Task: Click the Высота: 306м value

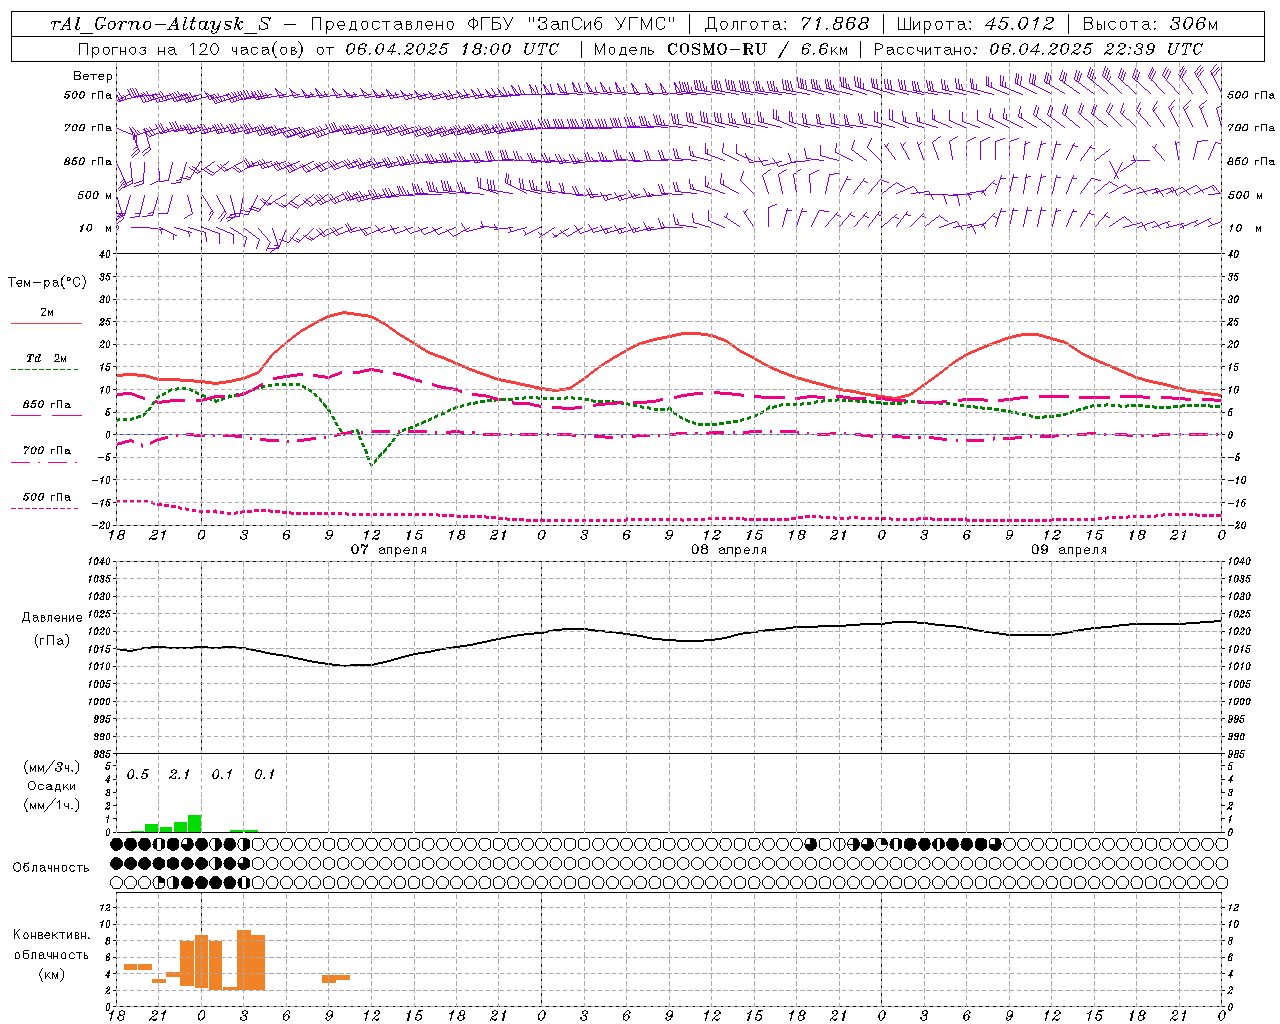Action: pos(1151,24)
